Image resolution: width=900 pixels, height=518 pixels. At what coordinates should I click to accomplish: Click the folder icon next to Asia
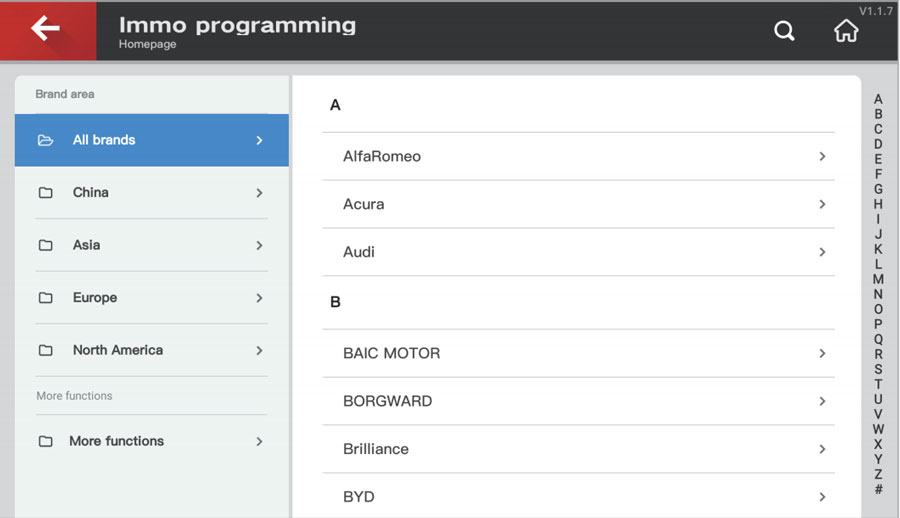point(45,245)
